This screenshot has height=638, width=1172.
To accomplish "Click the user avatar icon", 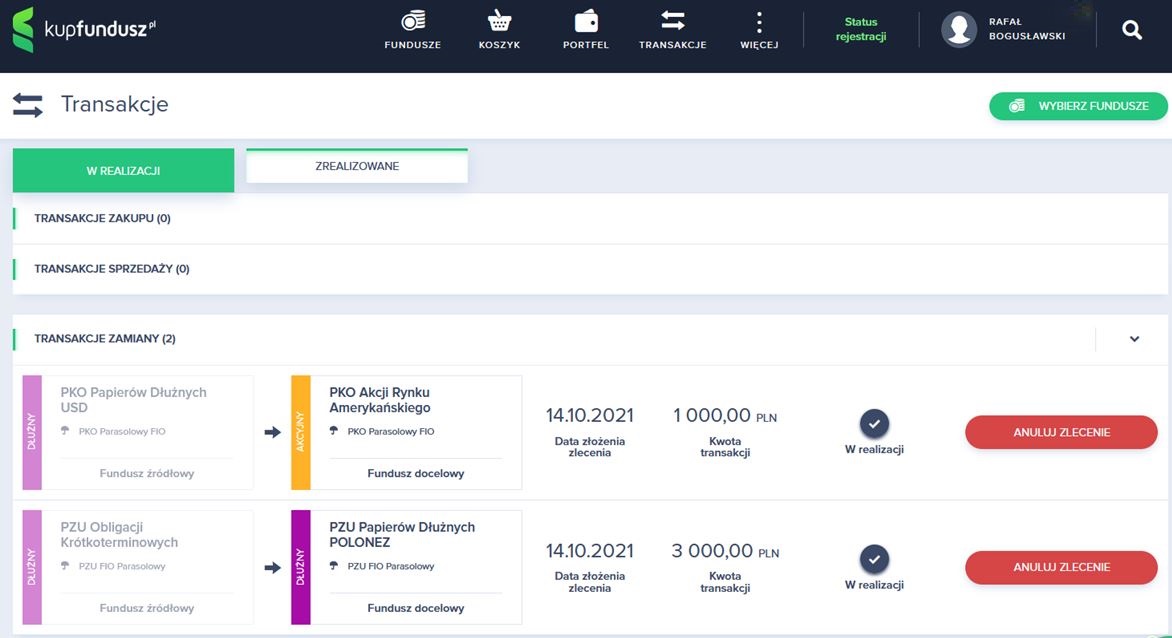I will [x=959, y=30].
